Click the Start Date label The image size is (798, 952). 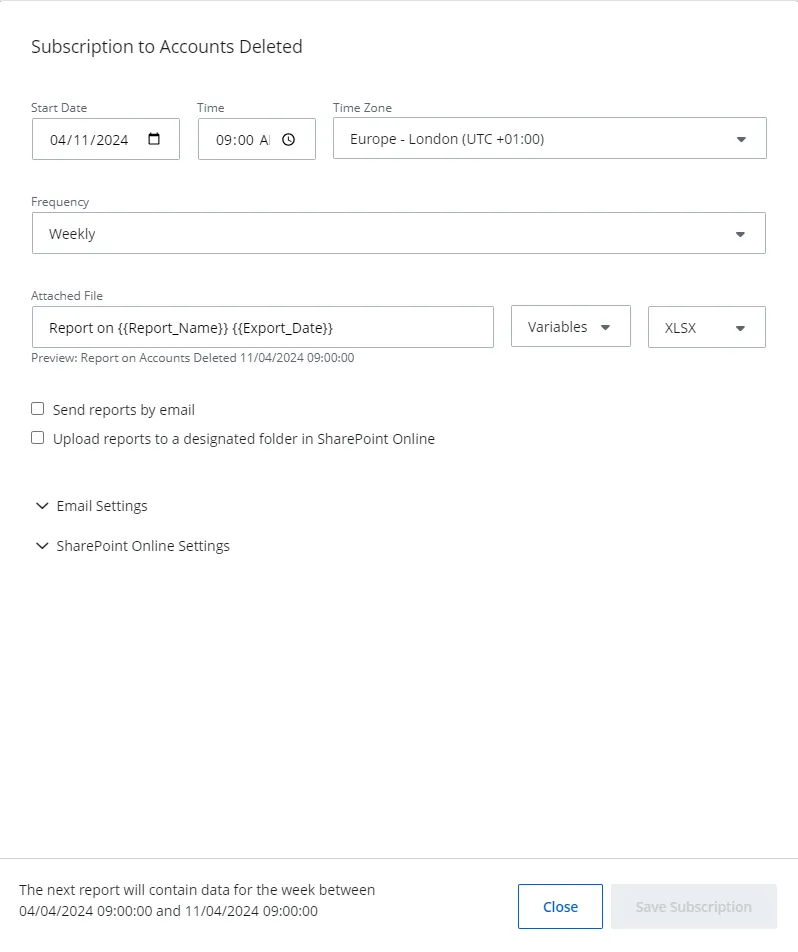point(59,107)
